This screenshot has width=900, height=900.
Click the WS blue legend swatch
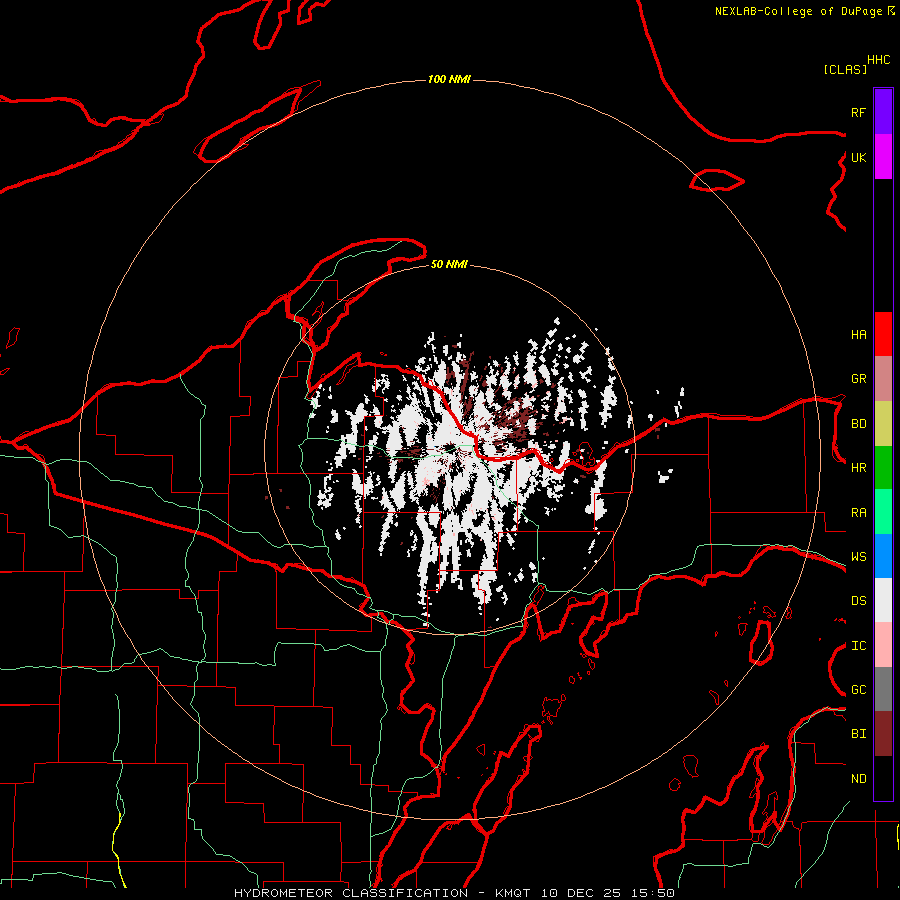tap(883, 556)
